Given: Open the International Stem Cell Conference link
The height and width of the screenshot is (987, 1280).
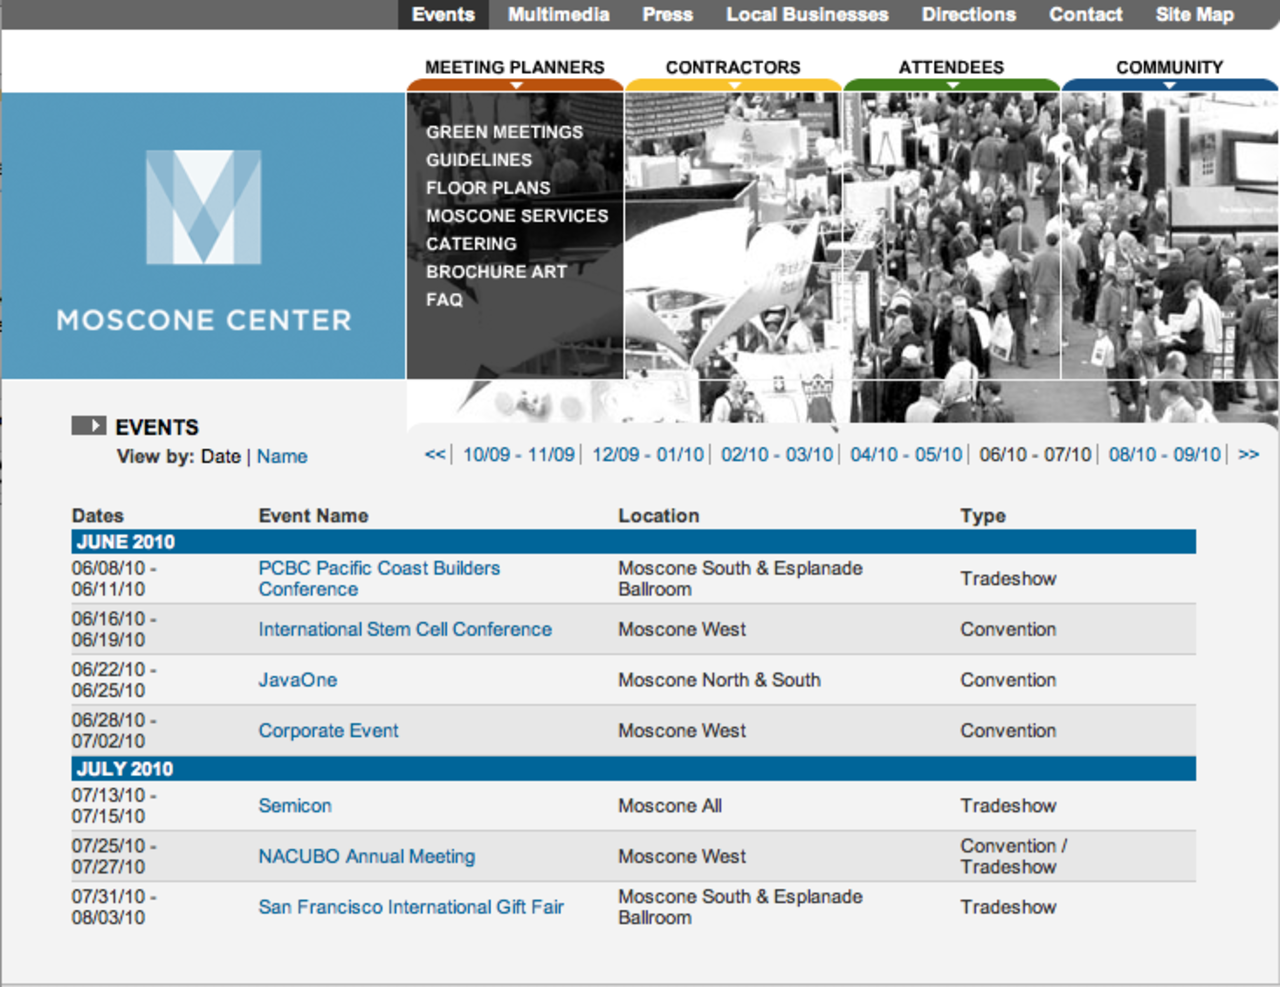Looking at the screenshot, I should click(405, 630).
